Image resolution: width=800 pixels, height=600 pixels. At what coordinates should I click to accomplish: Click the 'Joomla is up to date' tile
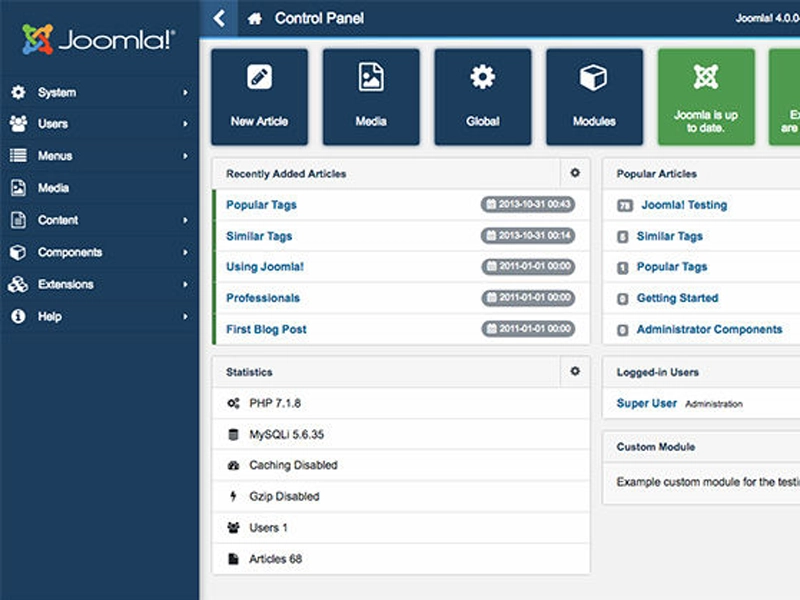point(706,97)
